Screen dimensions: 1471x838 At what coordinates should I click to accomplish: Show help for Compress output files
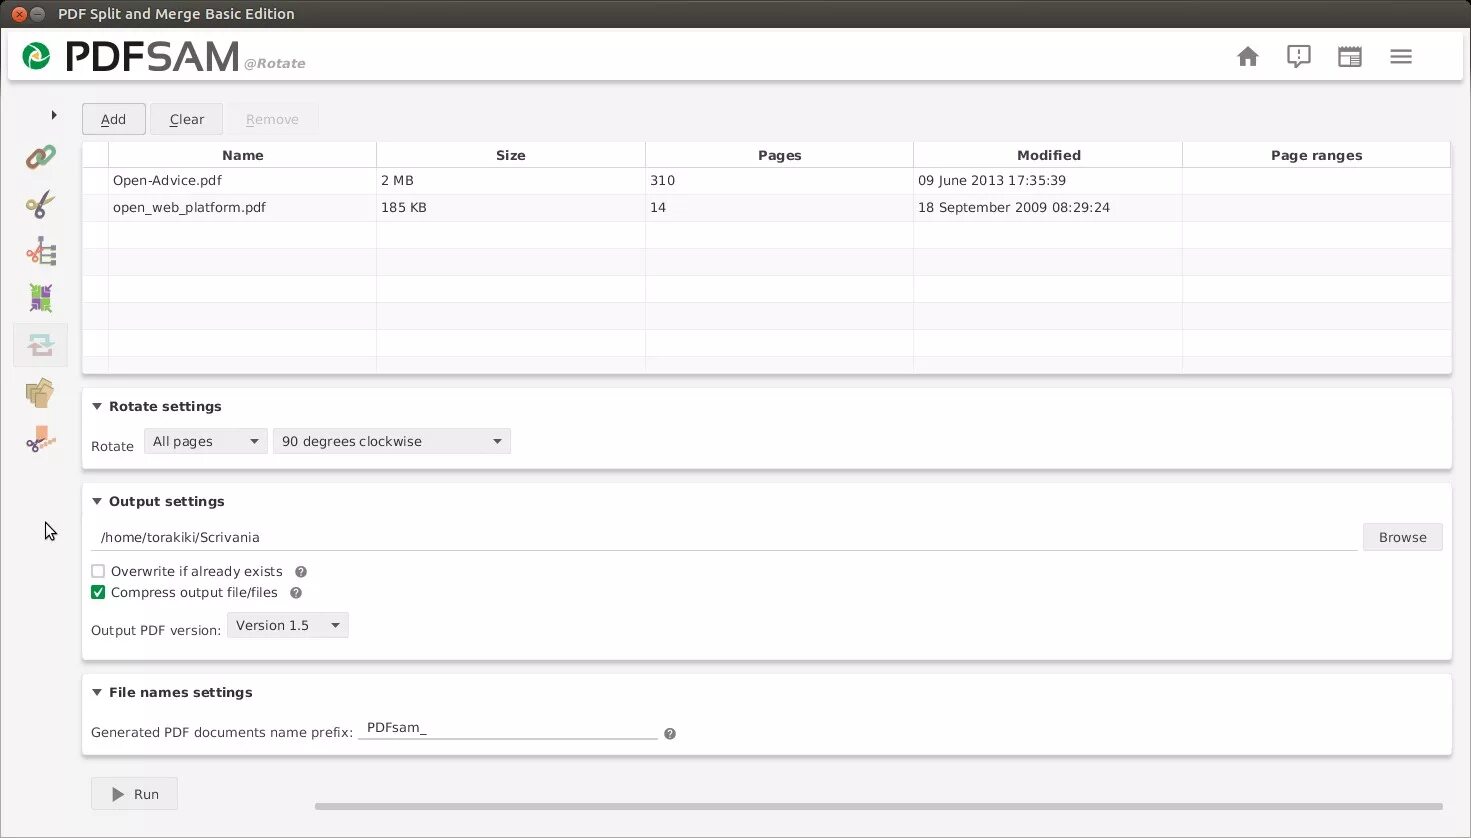click(296, 593)
